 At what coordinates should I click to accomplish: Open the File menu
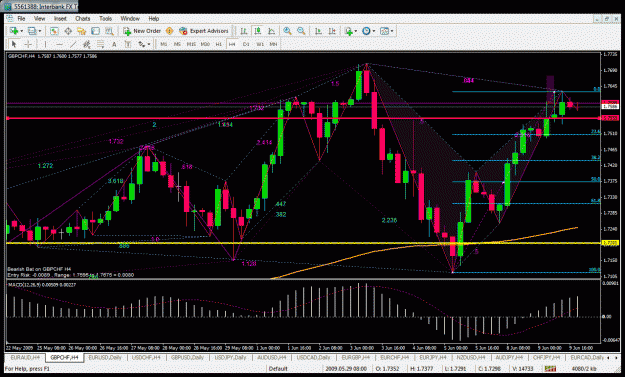(21, 18)
